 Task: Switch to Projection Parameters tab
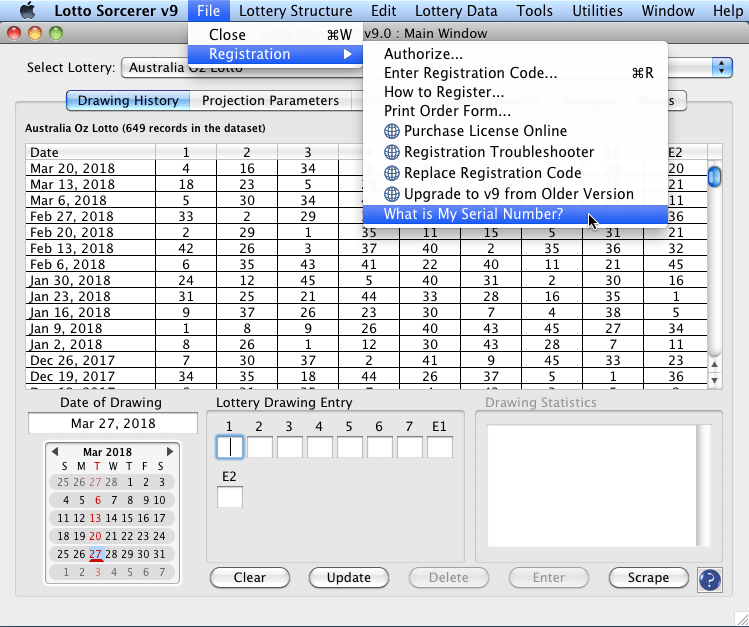click(x=270, y=100)
